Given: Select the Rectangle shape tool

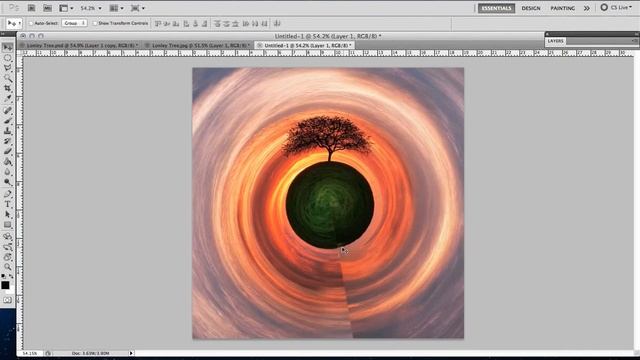Looking at the screenshot, I should coord(7,224).
